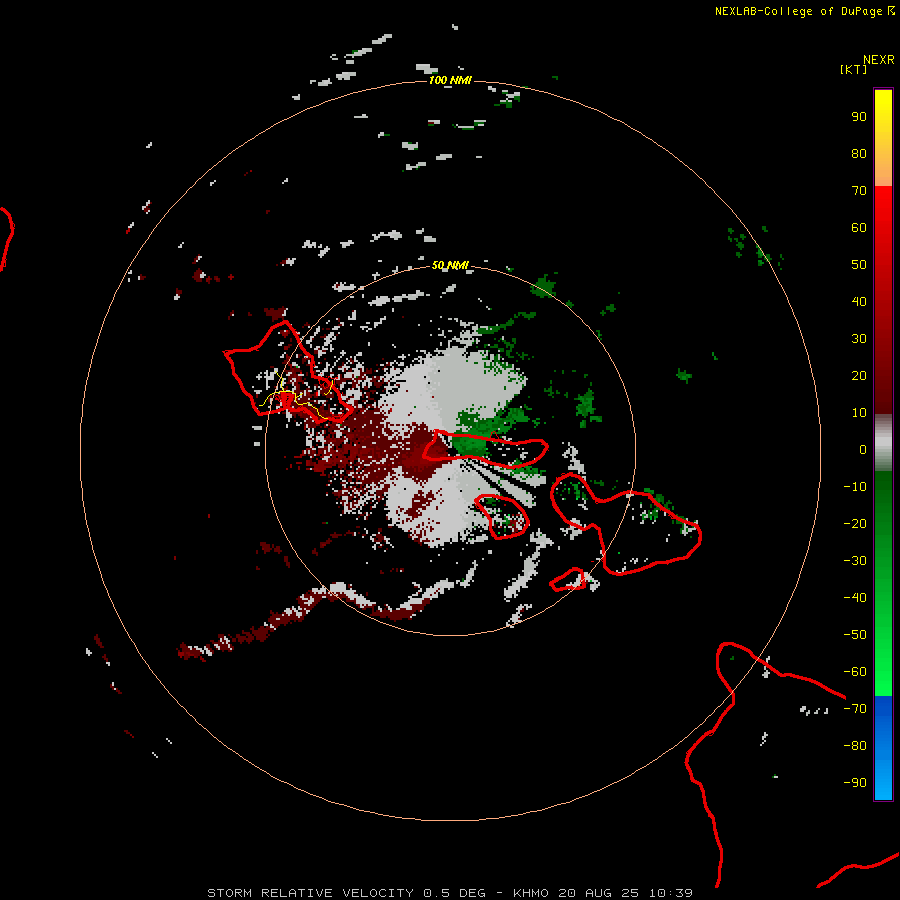900x900 pixels.
Task: Click the 50 value on the velocity scale
Action: 859,265
